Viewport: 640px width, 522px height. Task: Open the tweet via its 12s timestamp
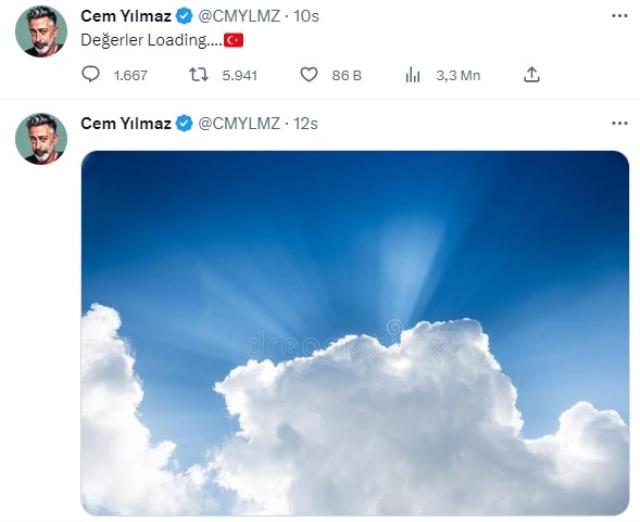pos(303,123)
